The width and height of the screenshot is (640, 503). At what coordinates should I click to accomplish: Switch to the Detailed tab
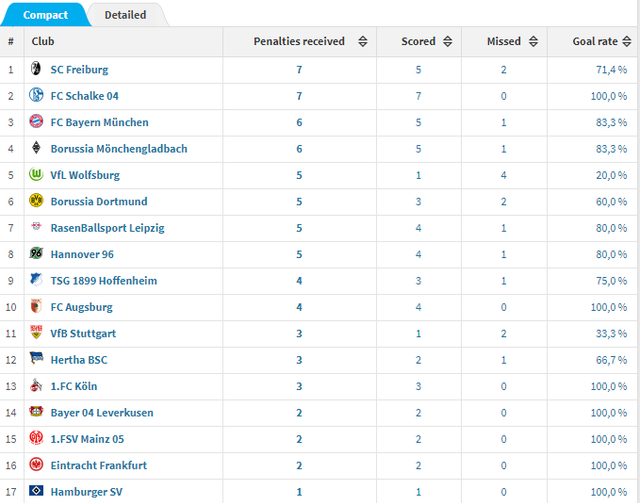(125, 15)
